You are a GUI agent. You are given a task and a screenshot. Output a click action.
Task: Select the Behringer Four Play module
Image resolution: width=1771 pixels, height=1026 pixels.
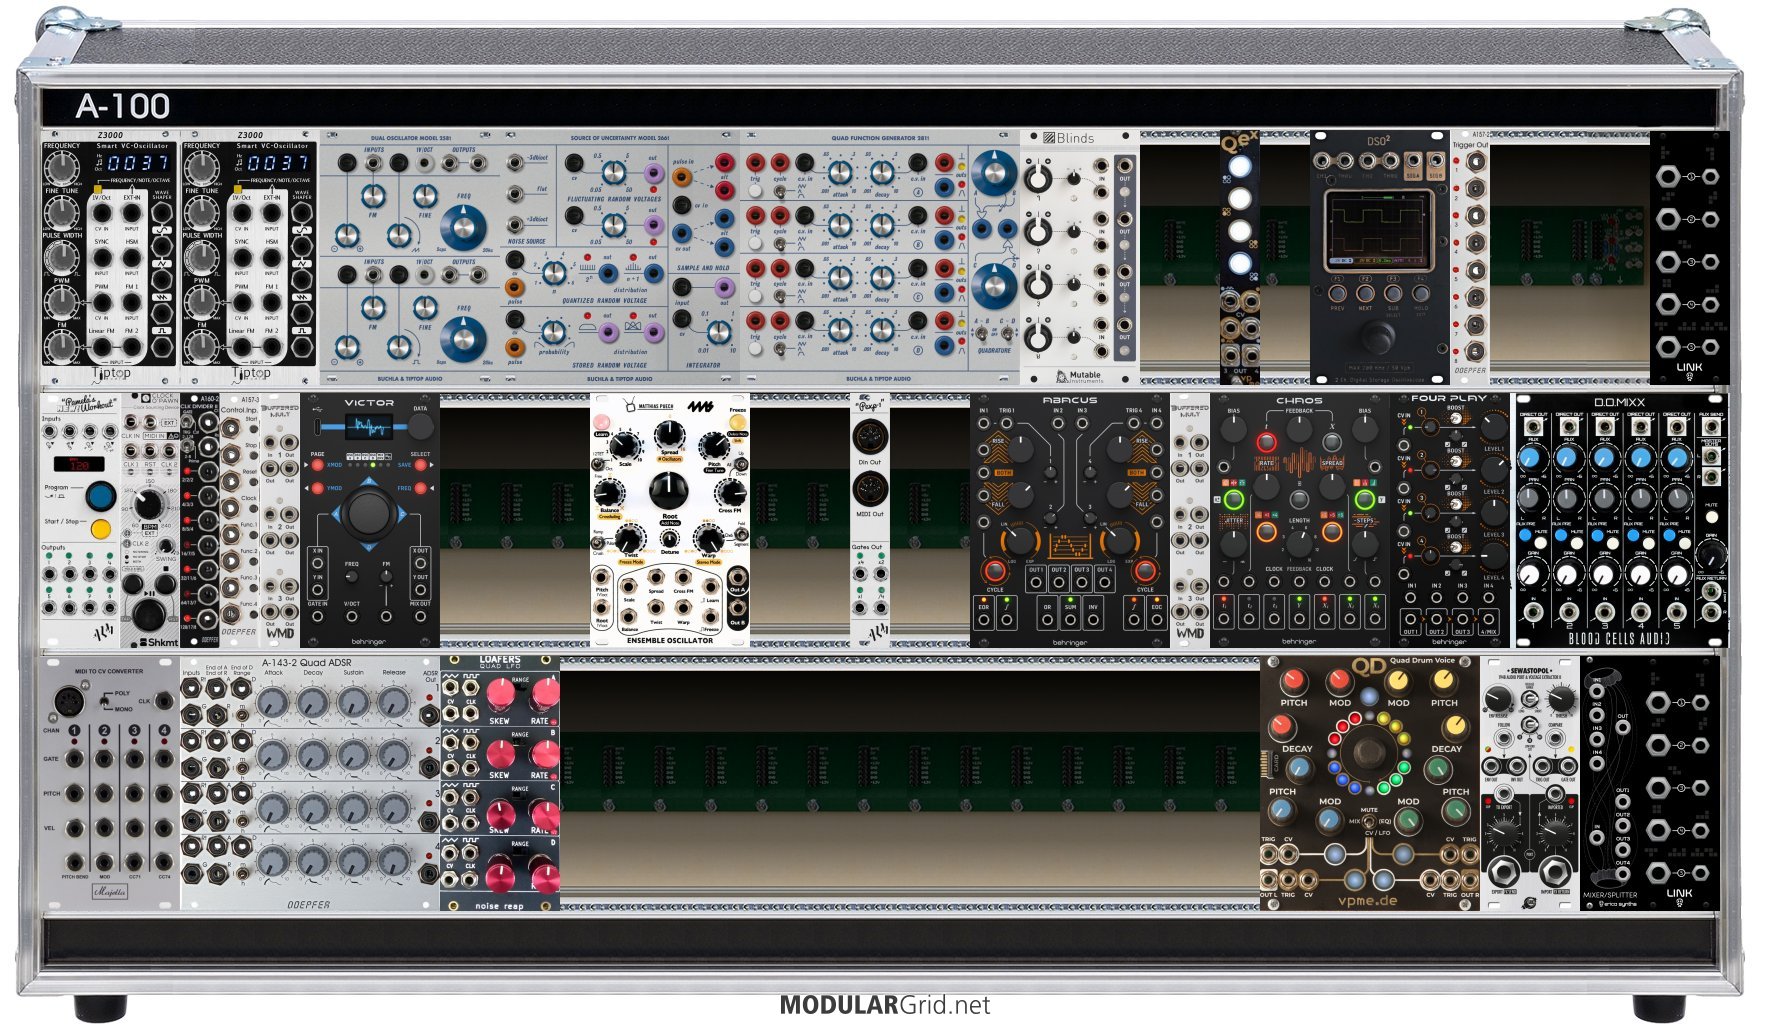point(1450,520)
